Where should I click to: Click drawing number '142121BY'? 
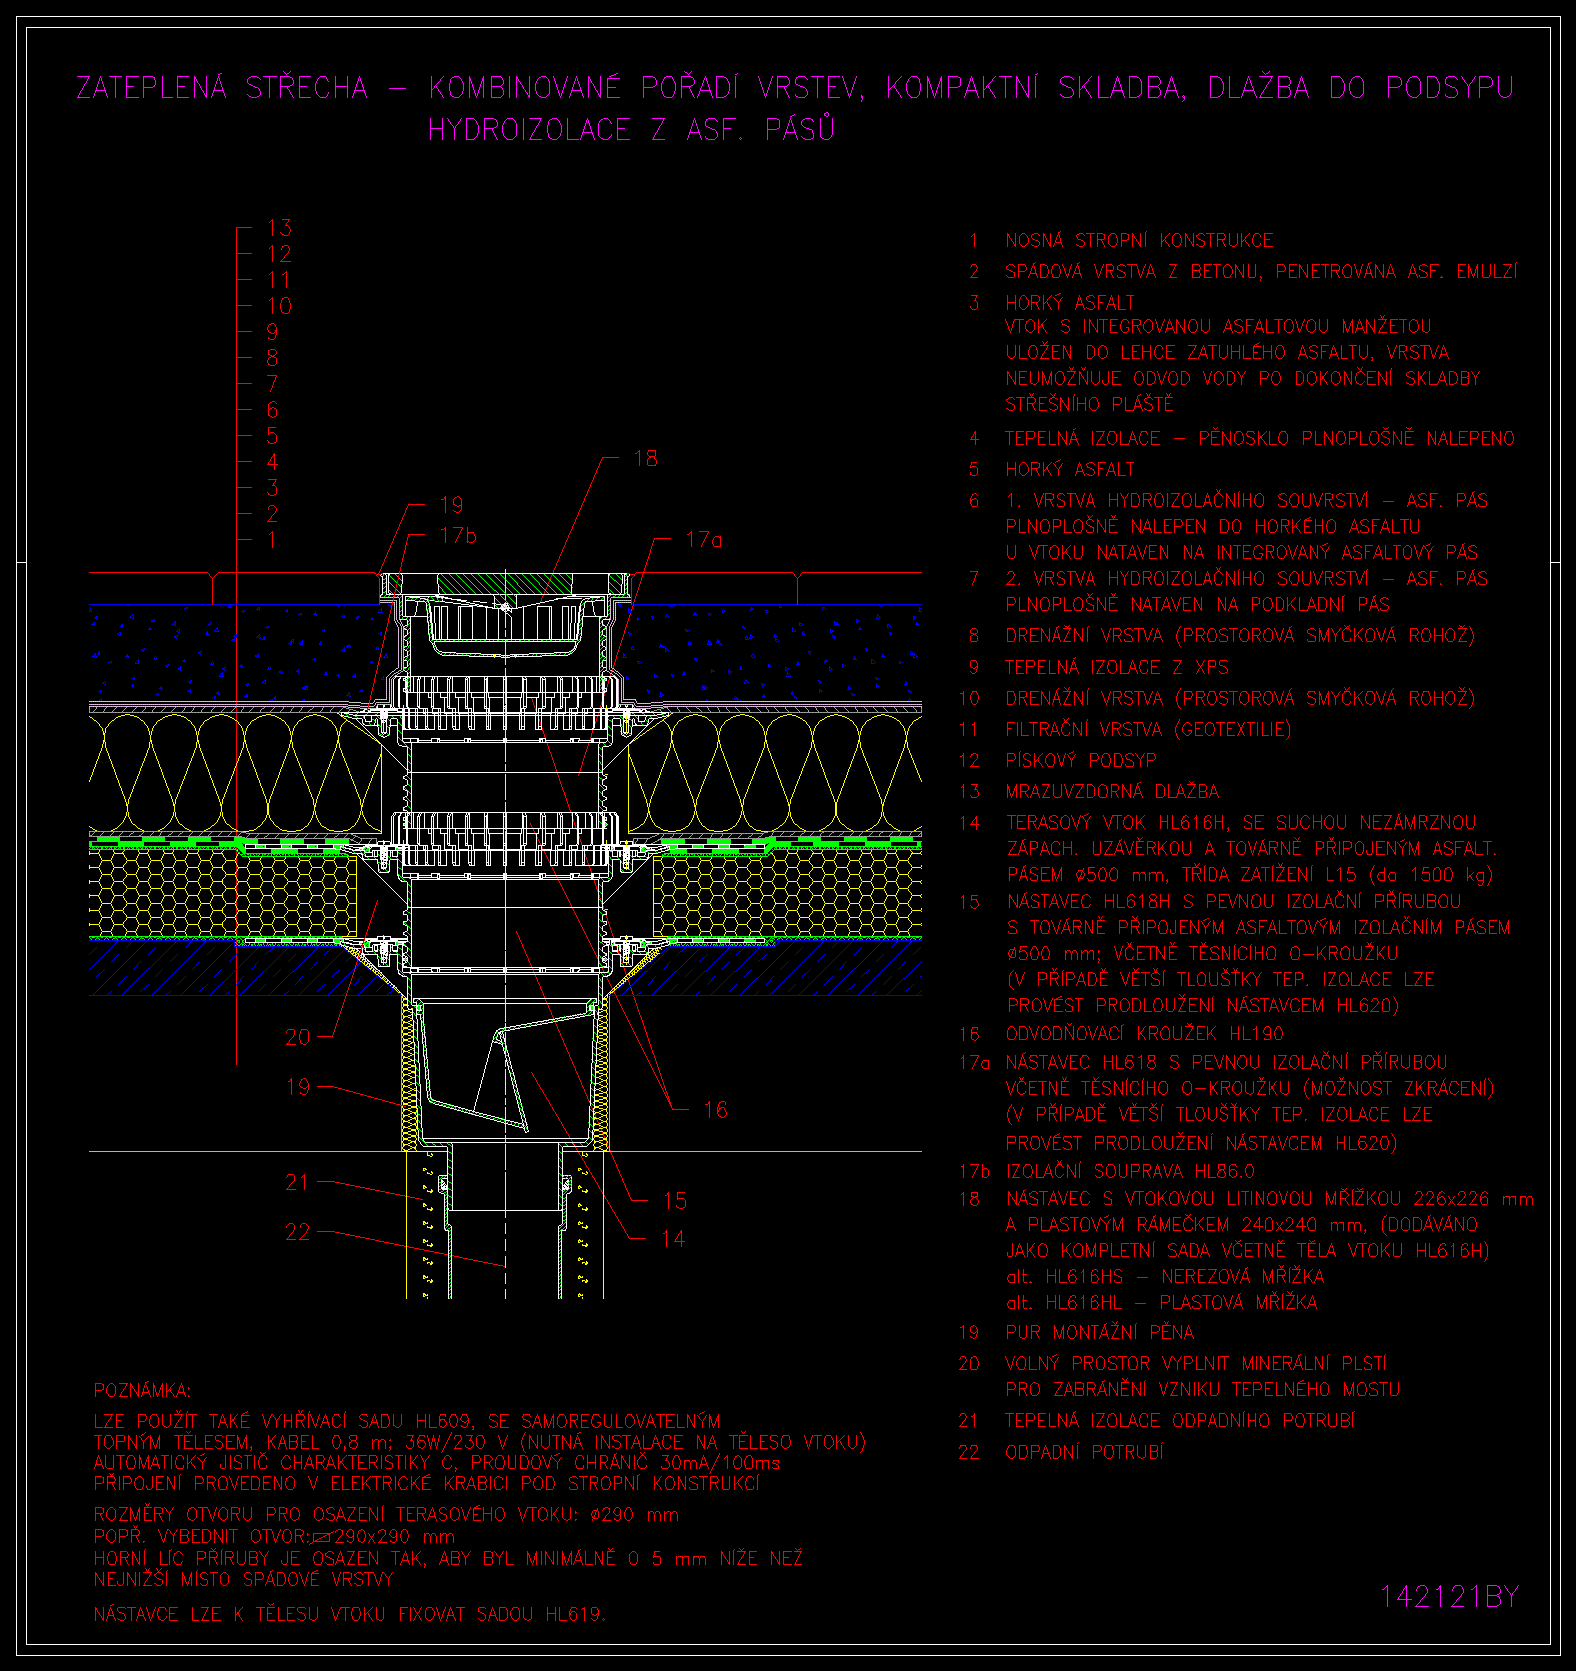tap(1449, 1597)
